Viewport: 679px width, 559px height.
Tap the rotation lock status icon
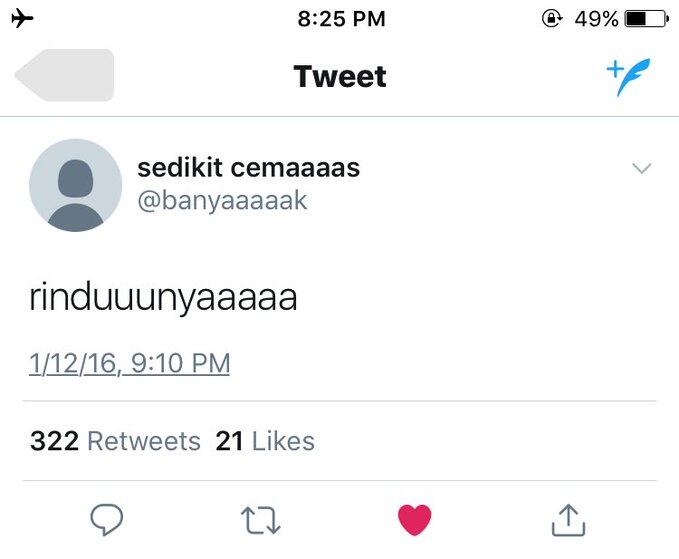point(551,18)
